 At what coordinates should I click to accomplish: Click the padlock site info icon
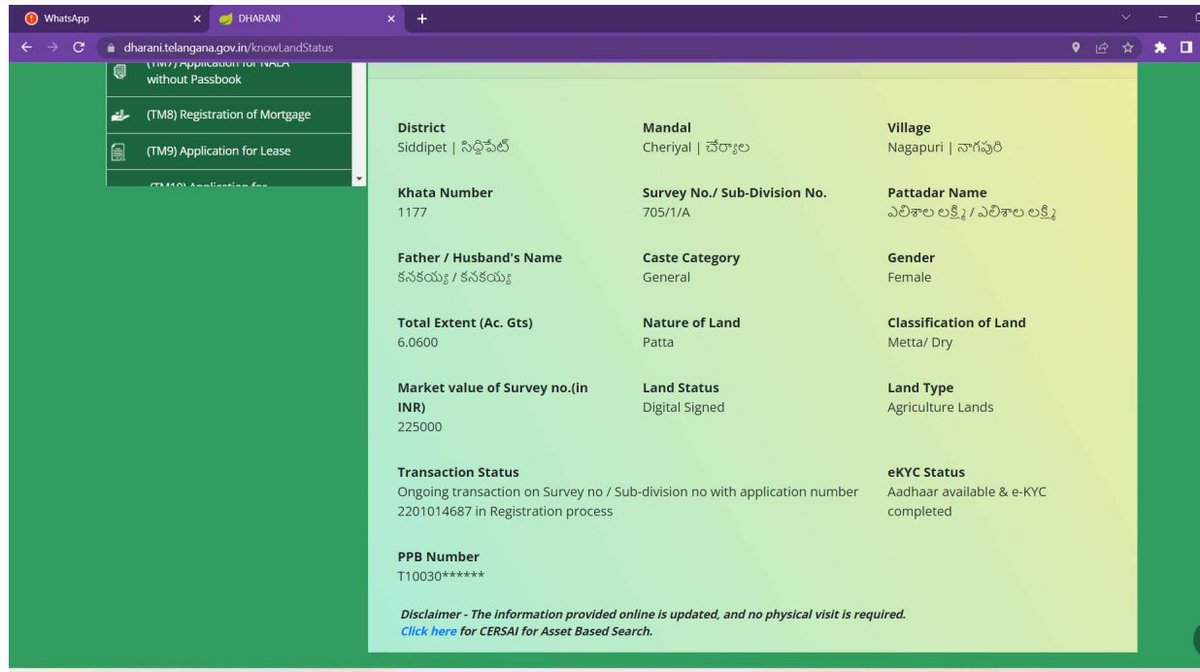click(x=112, y=47)
